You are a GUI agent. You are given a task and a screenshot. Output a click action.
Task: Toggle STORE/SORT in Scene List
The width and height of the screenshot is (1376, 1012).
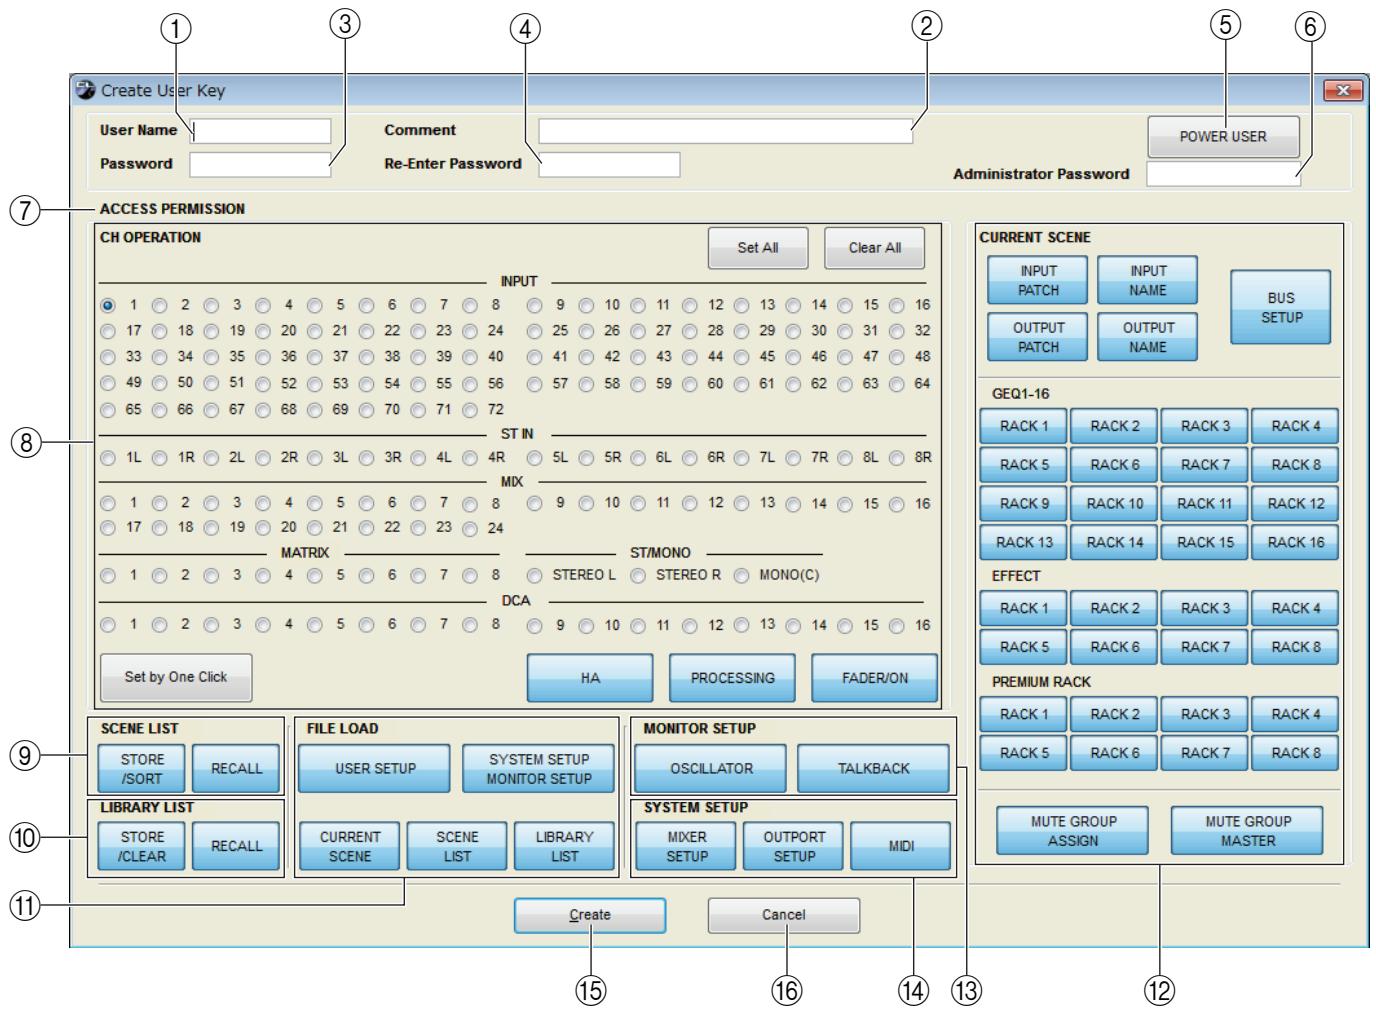tap(142, 769)
